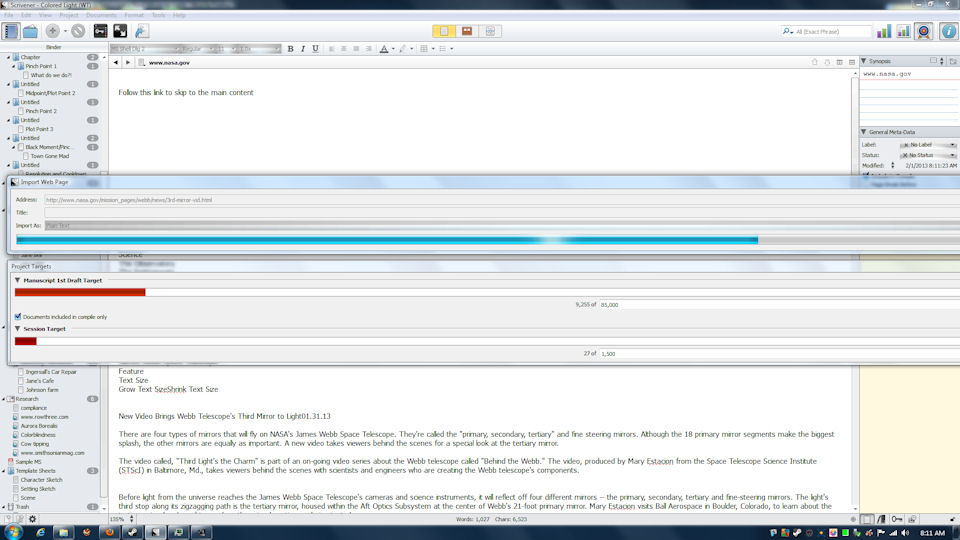The height and width of the screenshot is (540, 960).
Task: Click the Session Target progress bar
Action: coord(487,341)
